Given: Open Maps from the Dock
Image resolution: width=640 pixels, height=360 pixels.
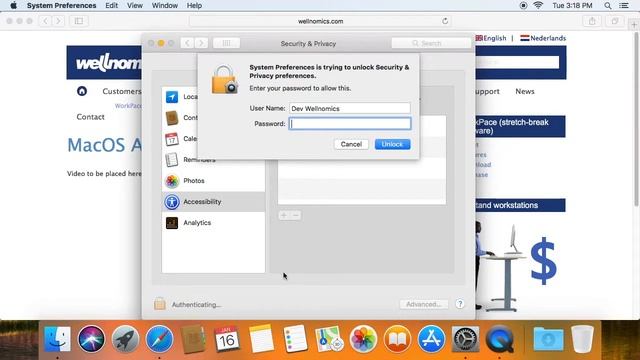Looking at the screenshot, I should tap(329, 339).
